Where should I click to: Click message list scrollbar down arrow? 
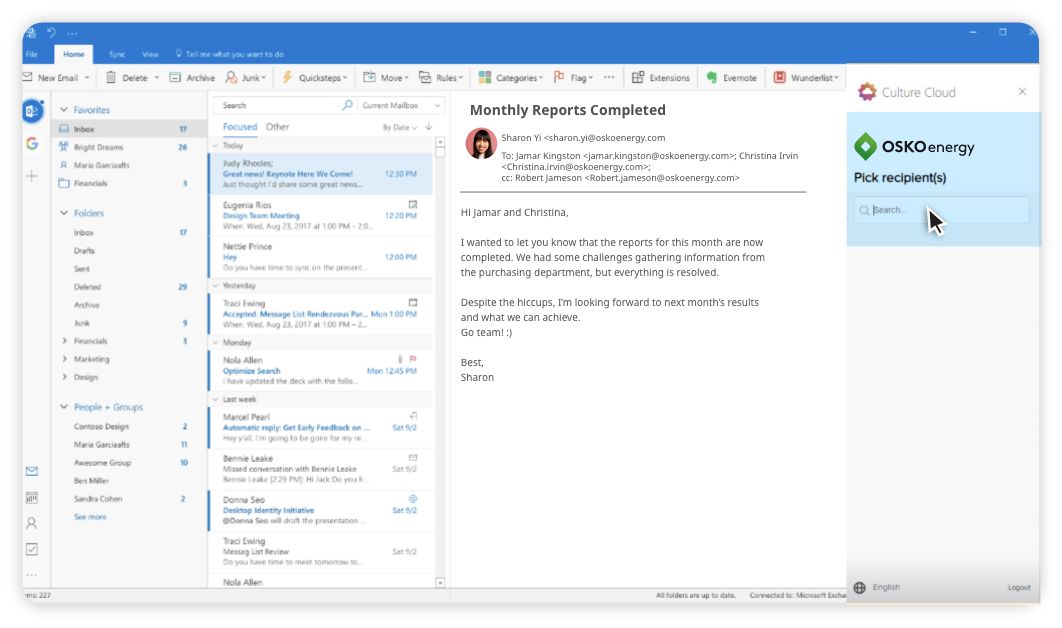[440, 583]
